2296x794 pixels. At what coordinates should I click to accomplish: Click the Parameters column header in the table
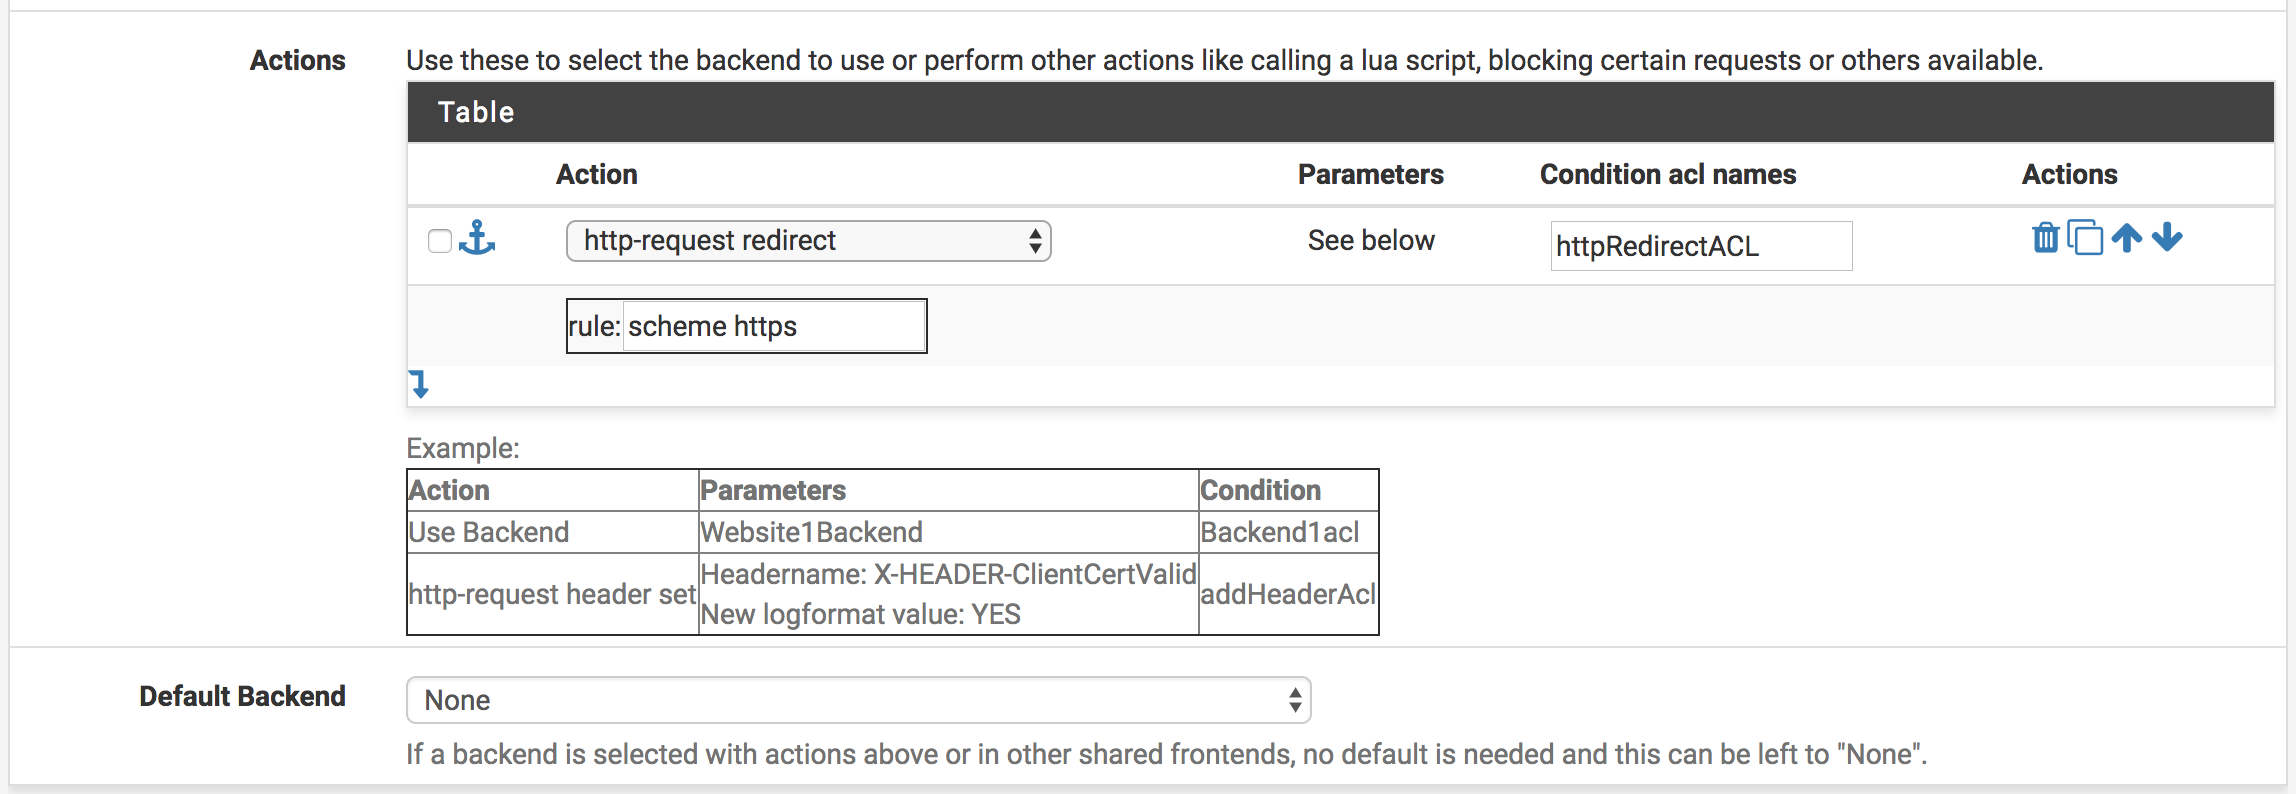point(1370,174)
